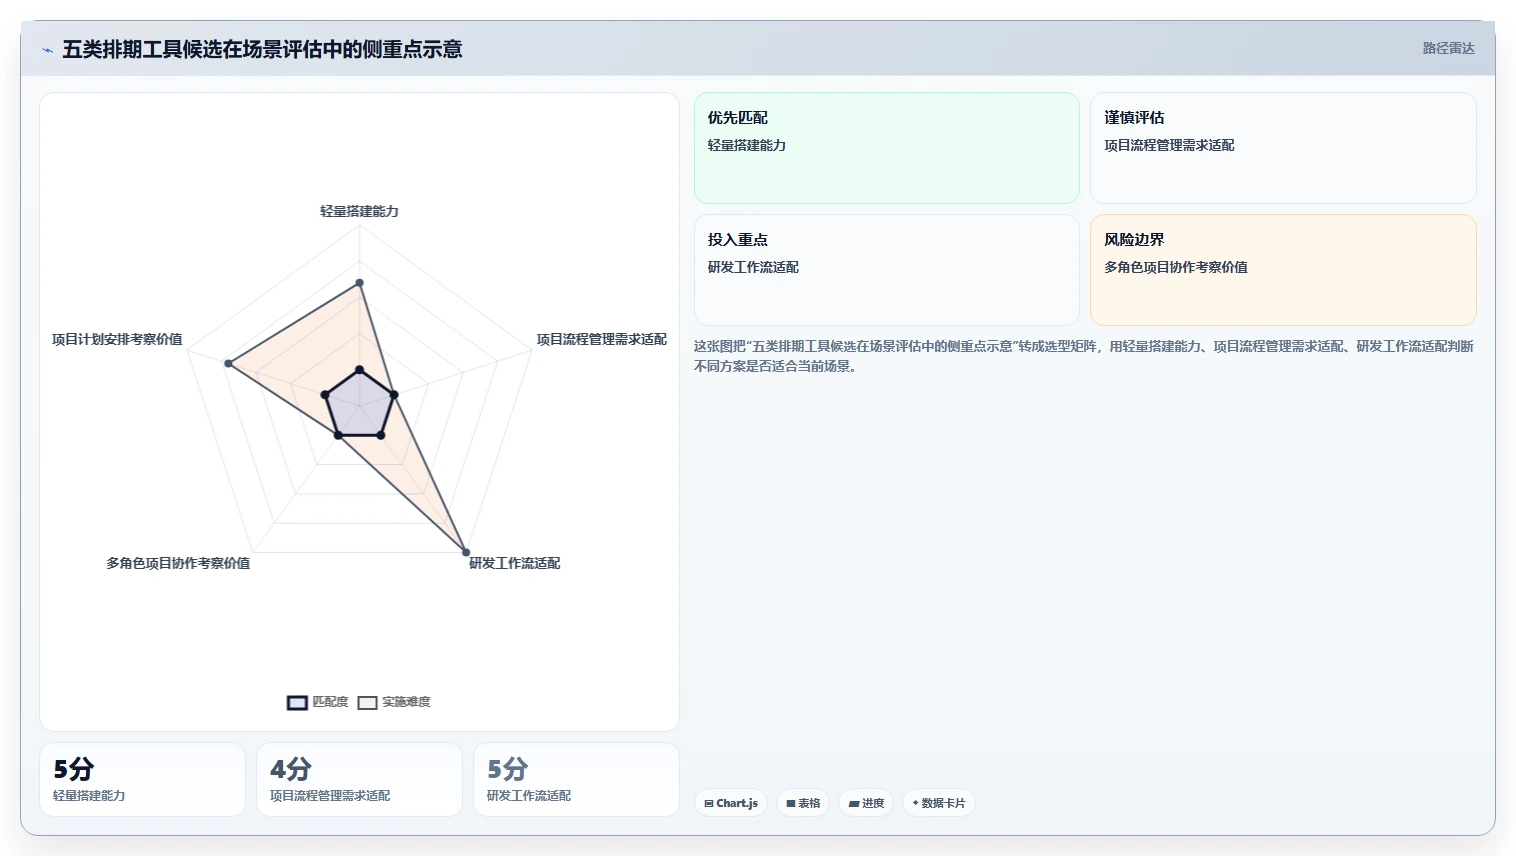Click the bar icon in the 进度 tag

click(854, 804)
